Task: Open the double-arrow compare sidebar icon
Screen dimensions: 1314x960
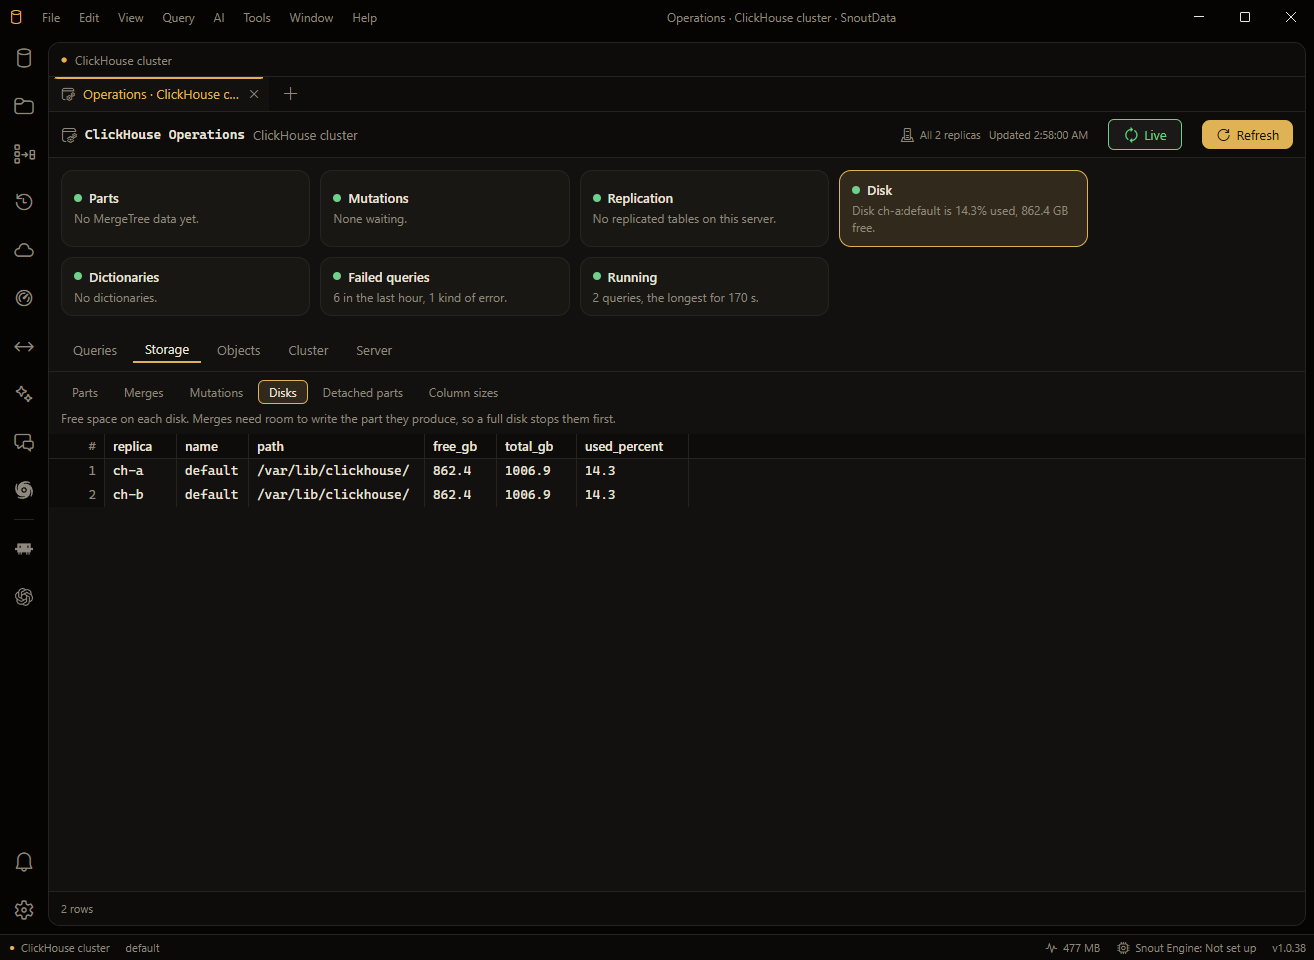Action: coord(24,346)
